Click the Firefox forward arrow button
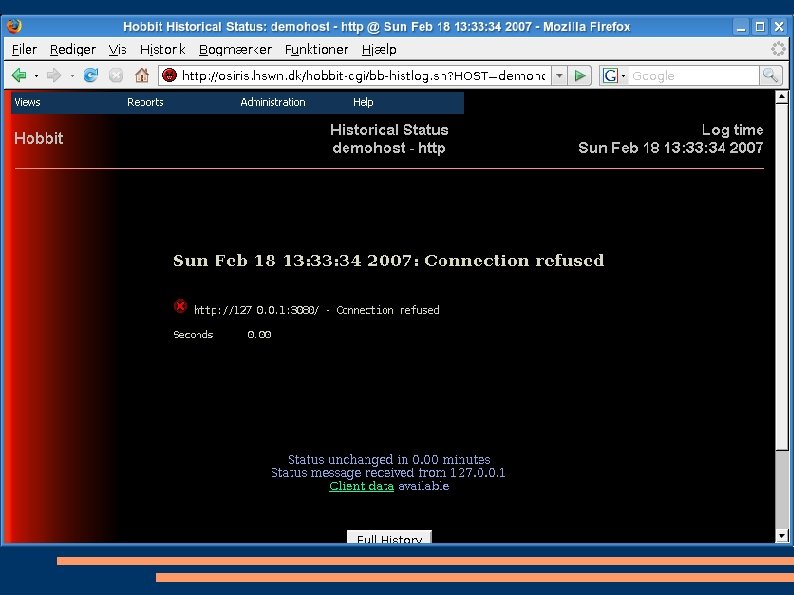 click(54, 75)
